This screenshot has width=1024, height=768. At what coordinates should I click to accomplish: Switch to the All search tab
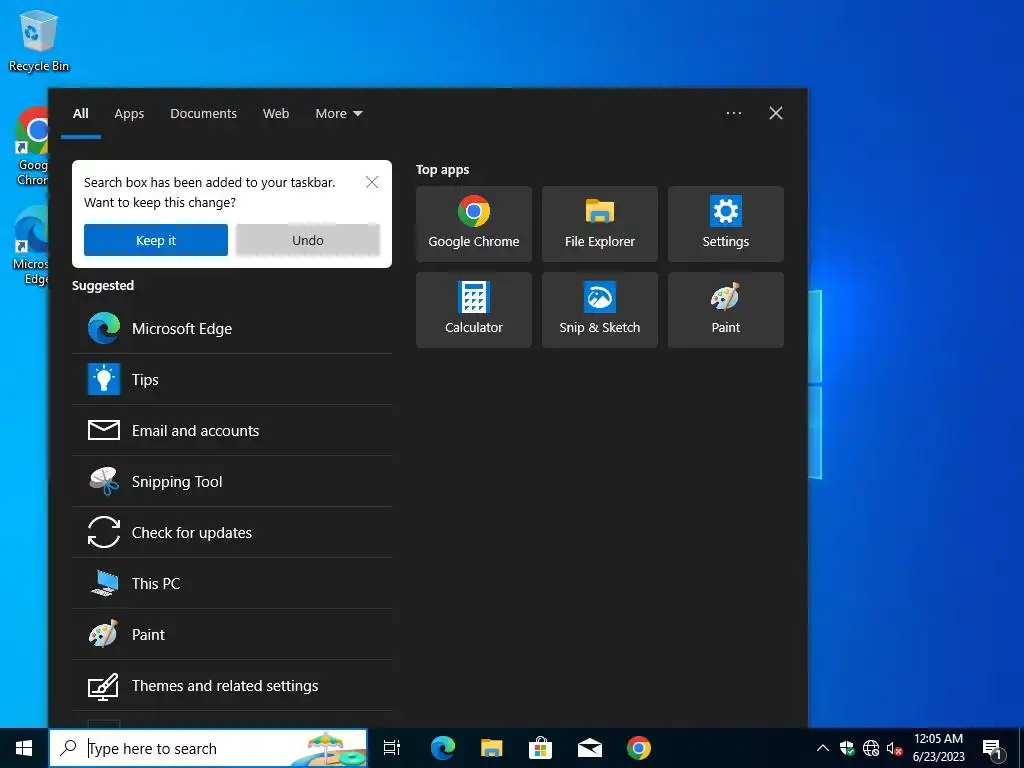click(80, 114)
